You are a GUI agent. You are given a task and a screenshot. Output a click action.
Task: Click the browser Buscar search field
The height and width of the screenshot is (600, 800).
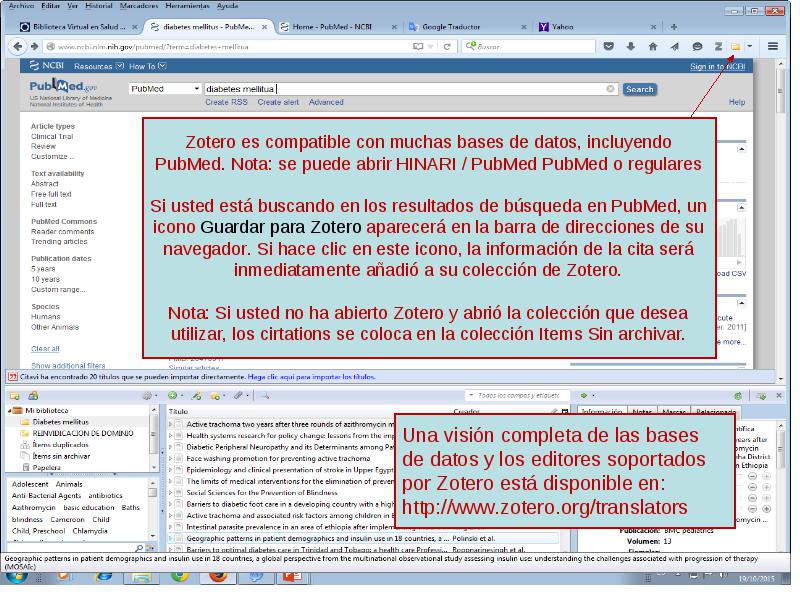pos(529,46)
